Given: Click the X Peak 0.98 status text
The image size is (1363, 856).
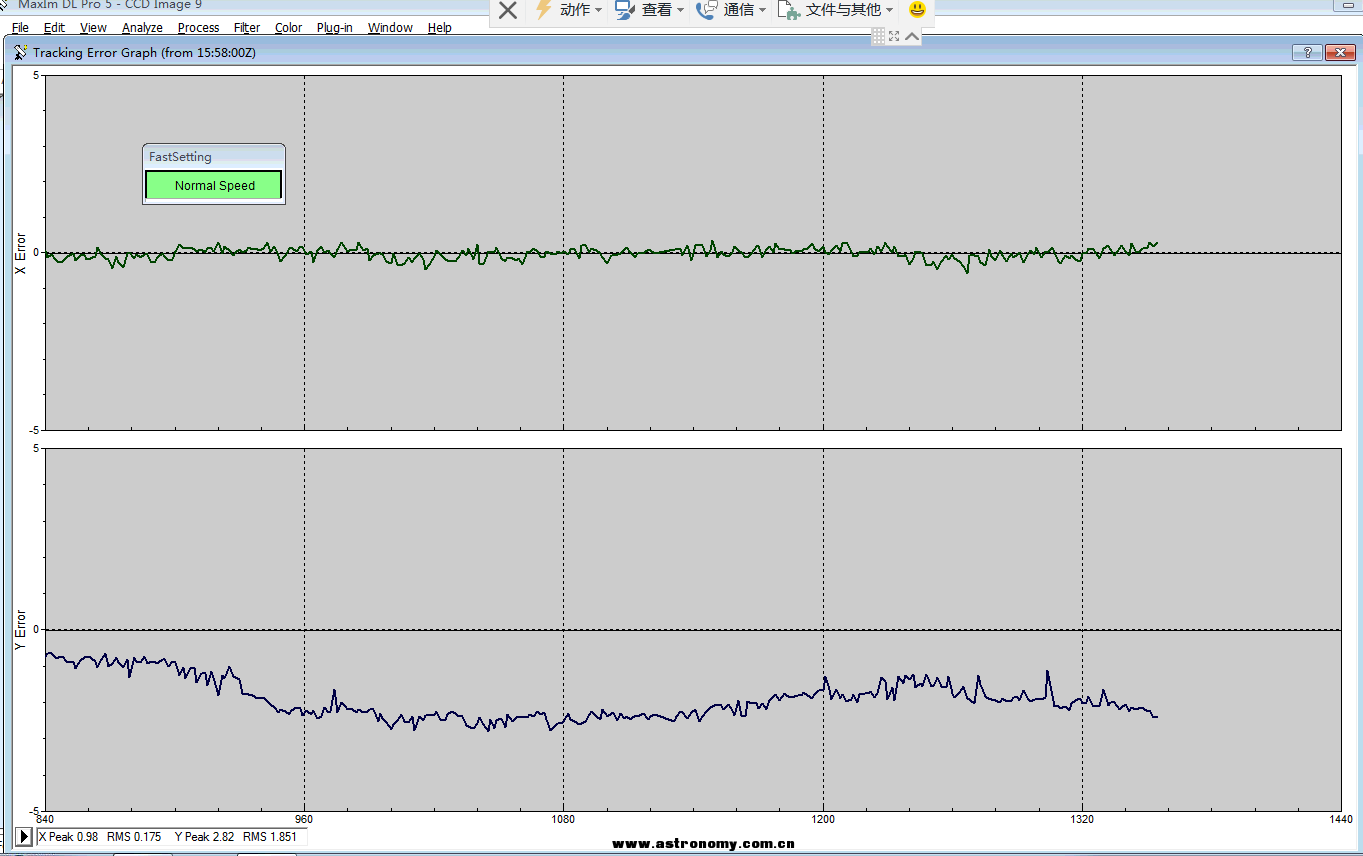Looking at the screenshot, I should pyautogui.click(x=68, y=837).
